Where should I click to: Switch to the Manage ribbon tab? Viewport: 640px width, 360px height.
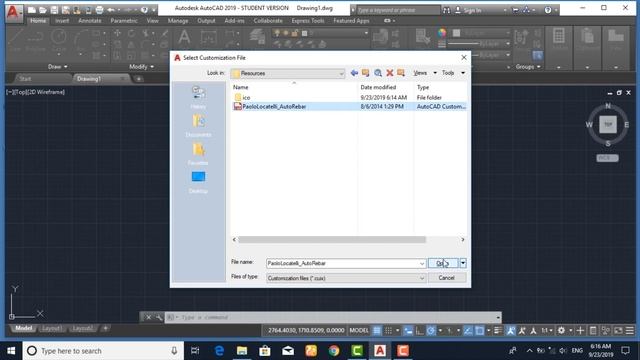(178, 20)
